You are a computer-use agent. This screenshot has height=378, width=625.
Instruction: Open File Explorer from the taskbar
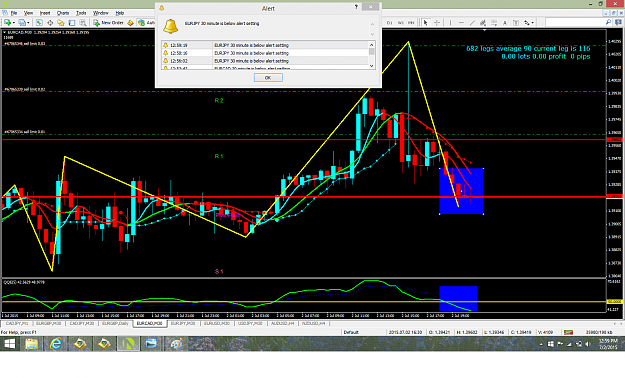[x=32, y=344]
